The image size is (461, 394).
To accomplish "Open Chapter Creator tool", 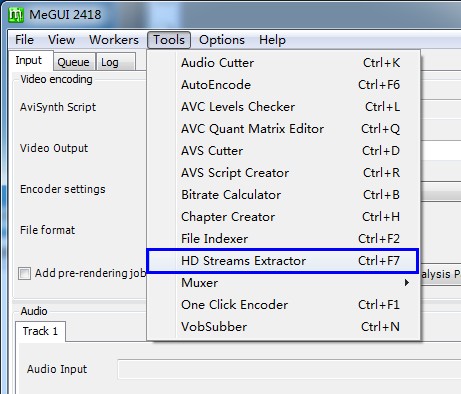I will pyautogui.click(x=283, y=217).
